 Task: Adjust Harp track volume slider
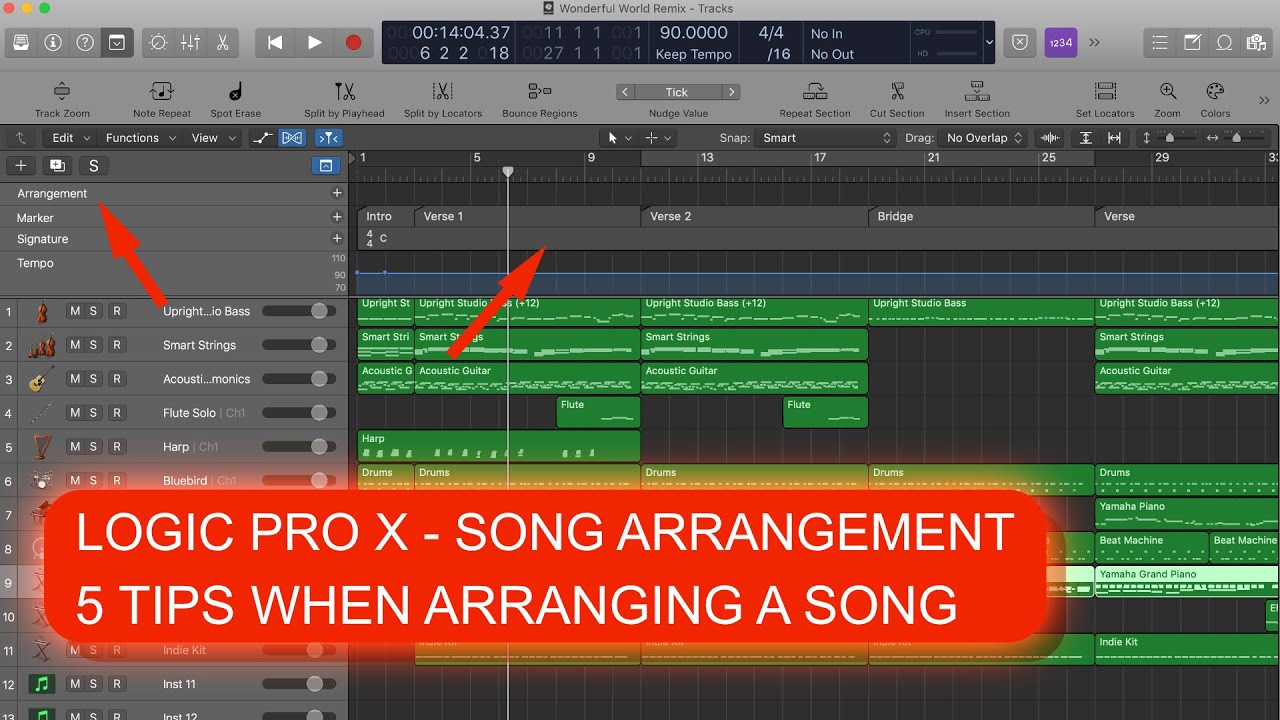tap(300, 447)
